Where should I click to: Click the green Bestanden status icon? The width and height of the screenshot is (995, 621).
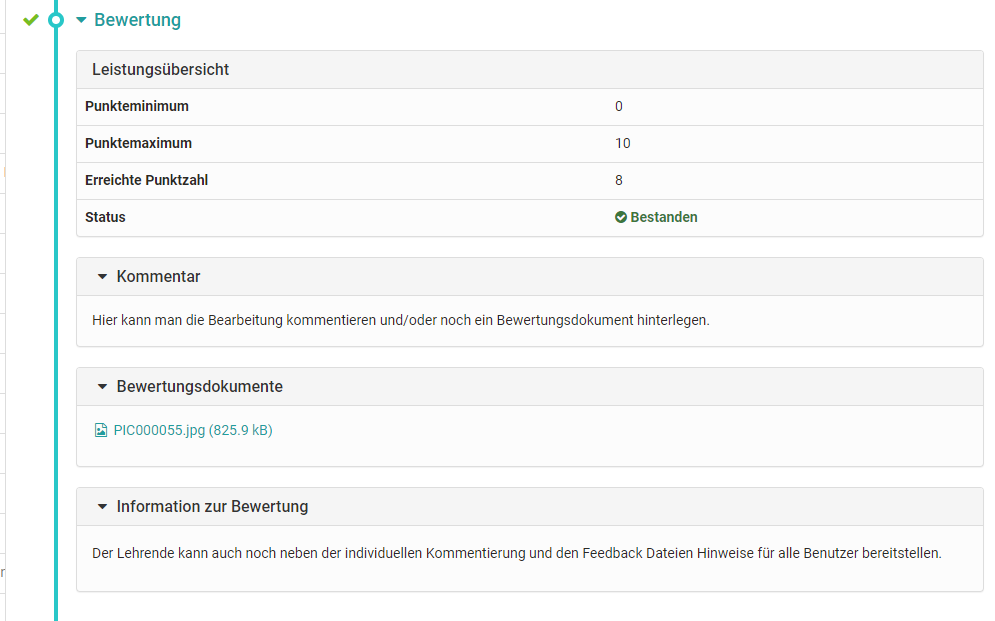point(621,217)
